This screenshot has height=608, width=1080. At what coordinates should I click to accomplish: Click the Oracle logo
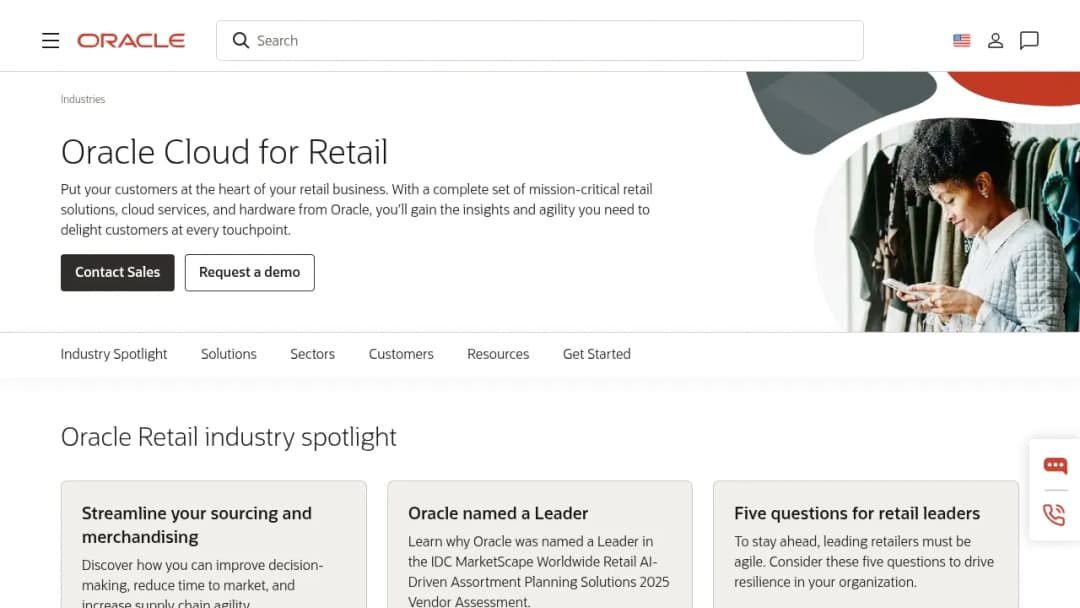pos(131,41)
